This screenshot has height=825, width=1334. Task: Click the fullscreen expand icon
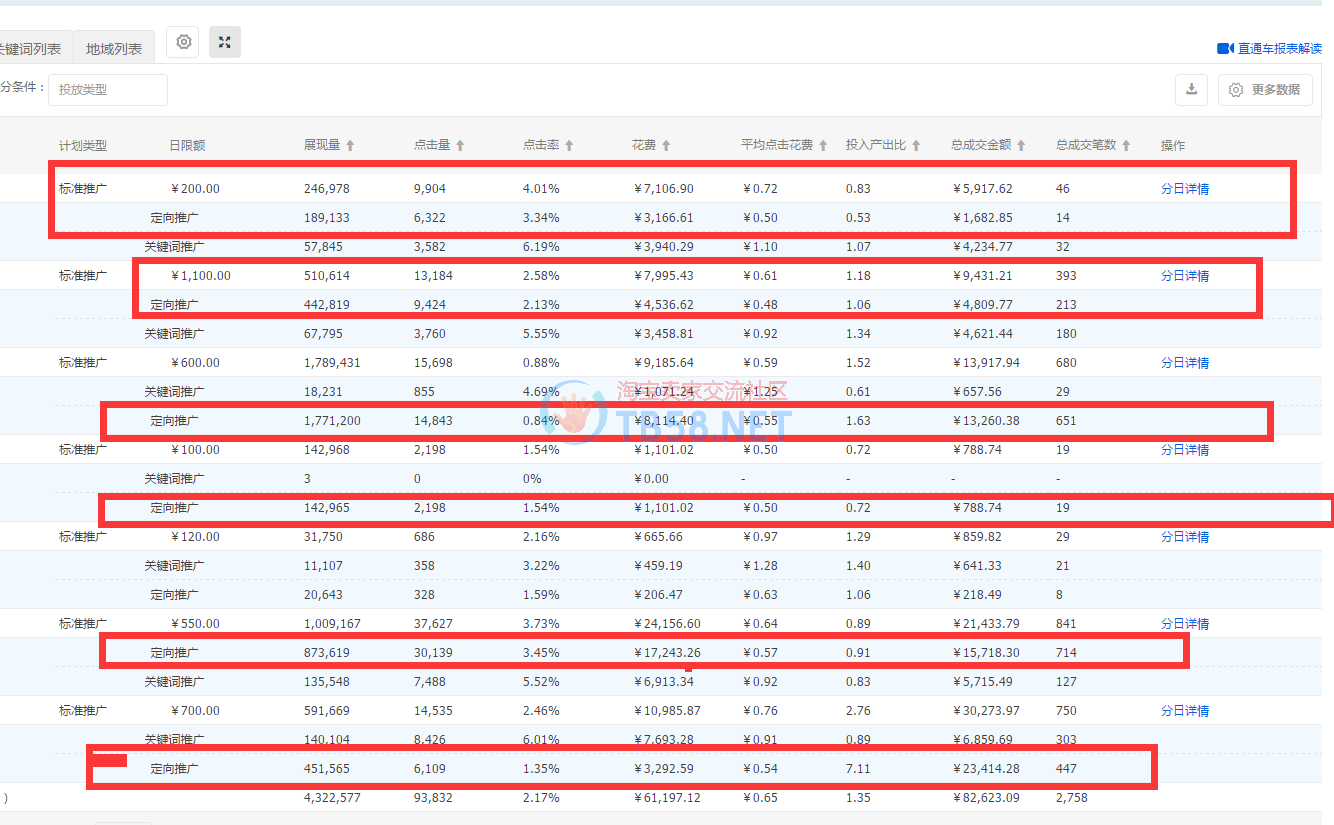click(x=225, y=42)
